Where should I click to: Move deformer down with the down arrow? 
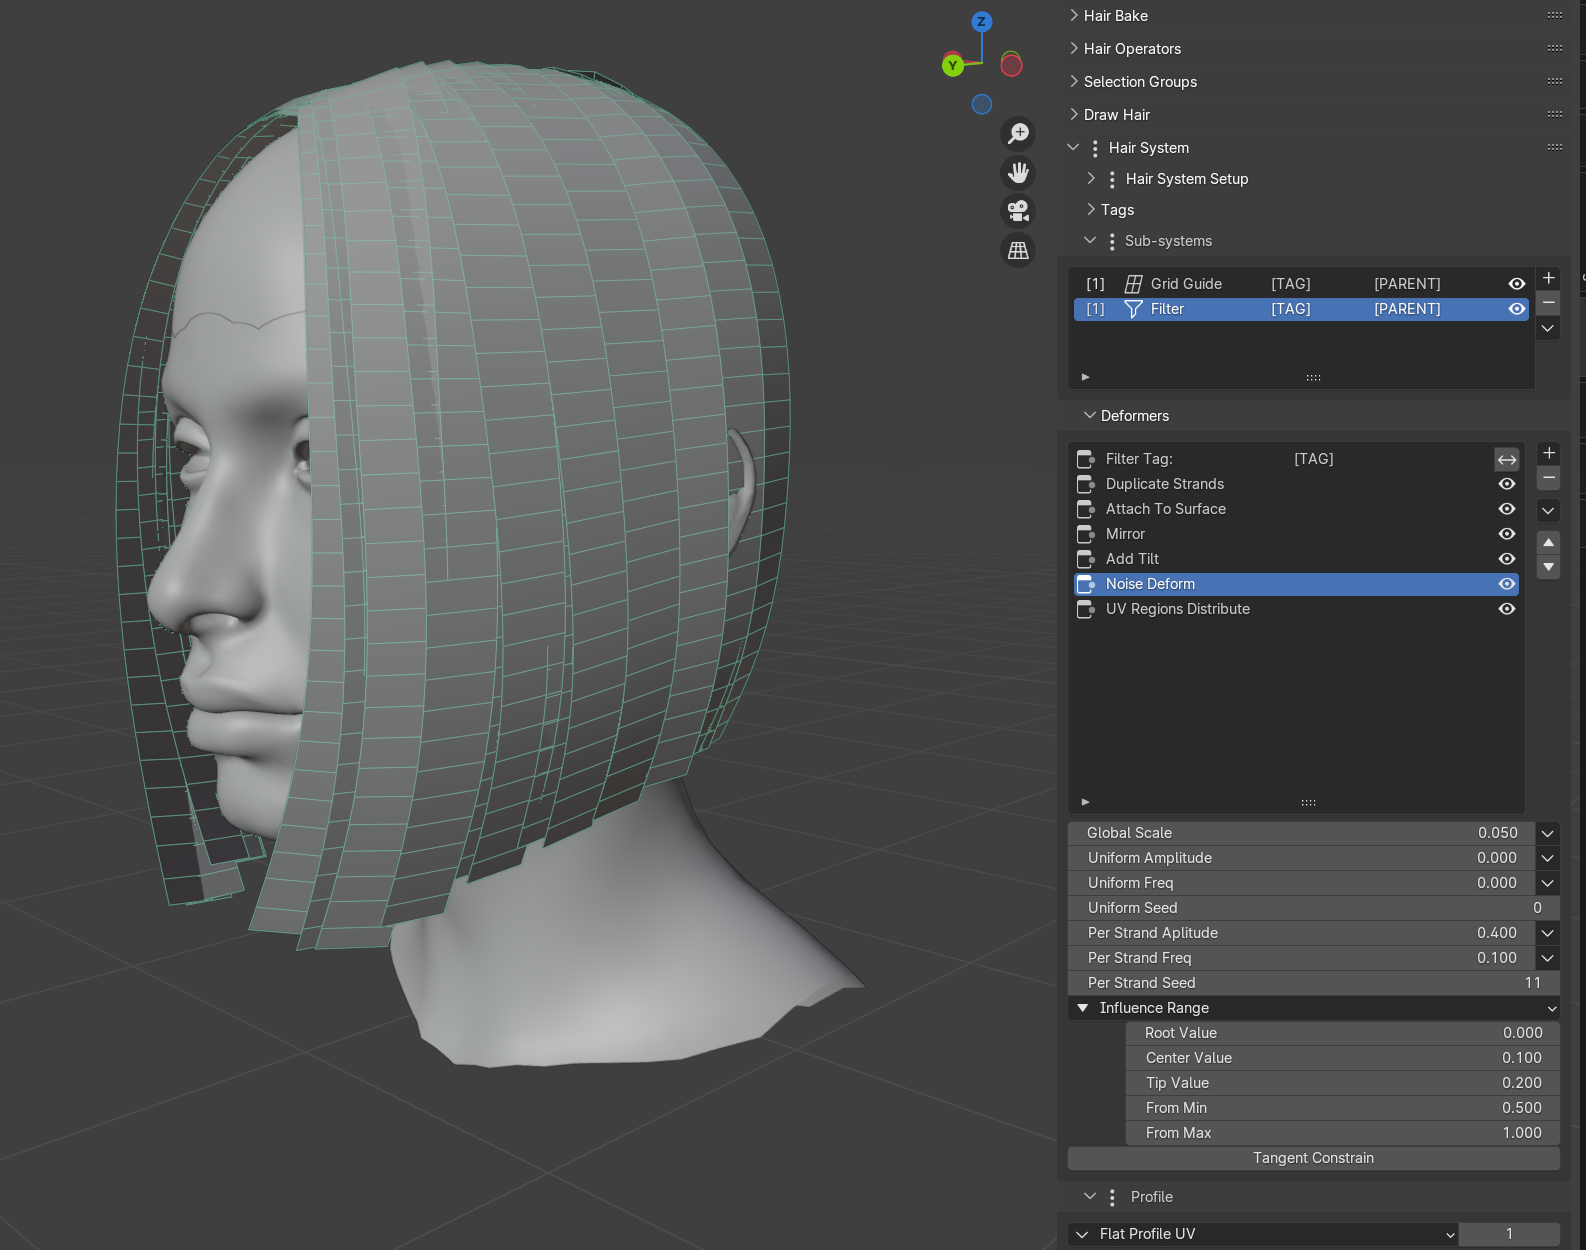(1548, 567)
